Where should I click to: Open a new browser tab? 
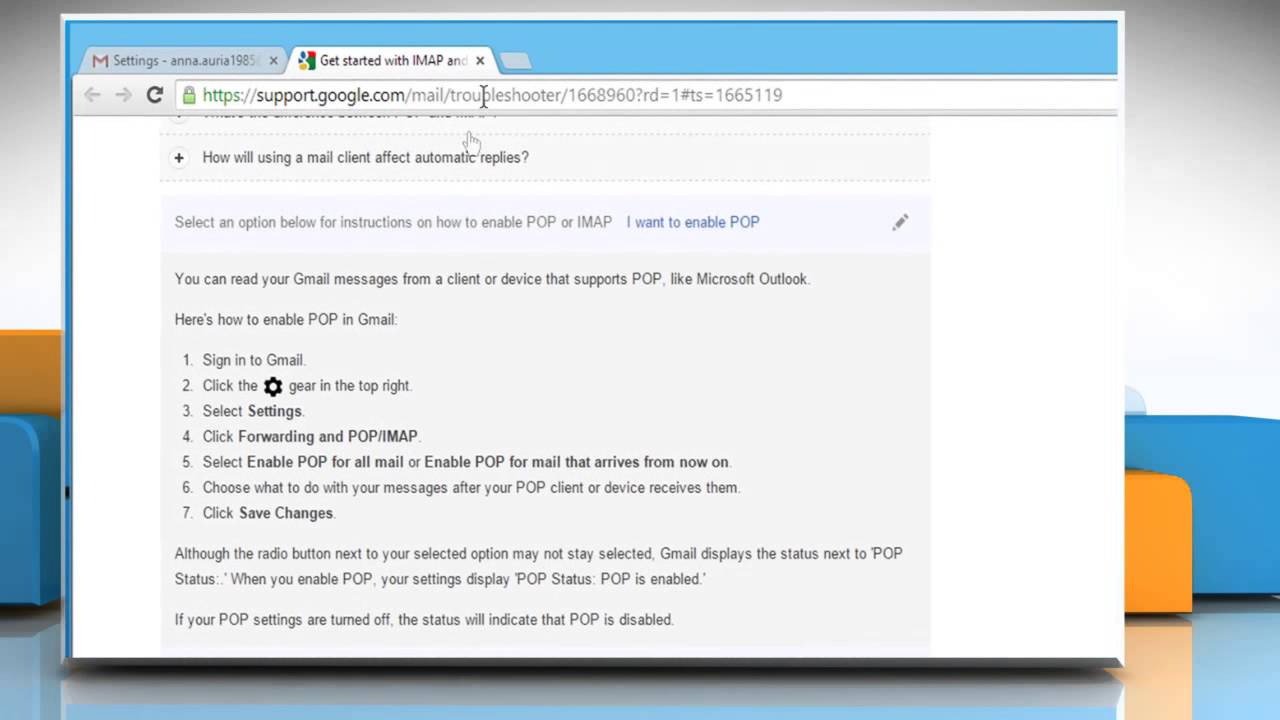(515, 61)
